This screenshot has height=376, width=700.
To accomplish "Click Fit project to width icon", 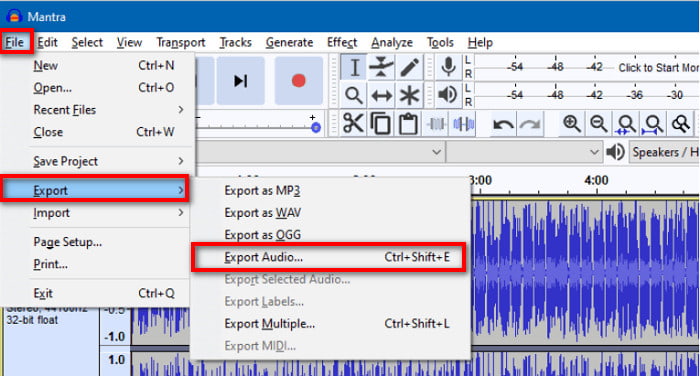I will pos(653,124).
